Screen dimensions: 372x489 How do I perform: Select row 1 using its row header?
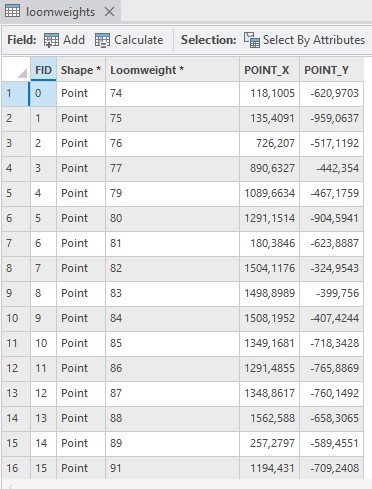tap(15, 93)
